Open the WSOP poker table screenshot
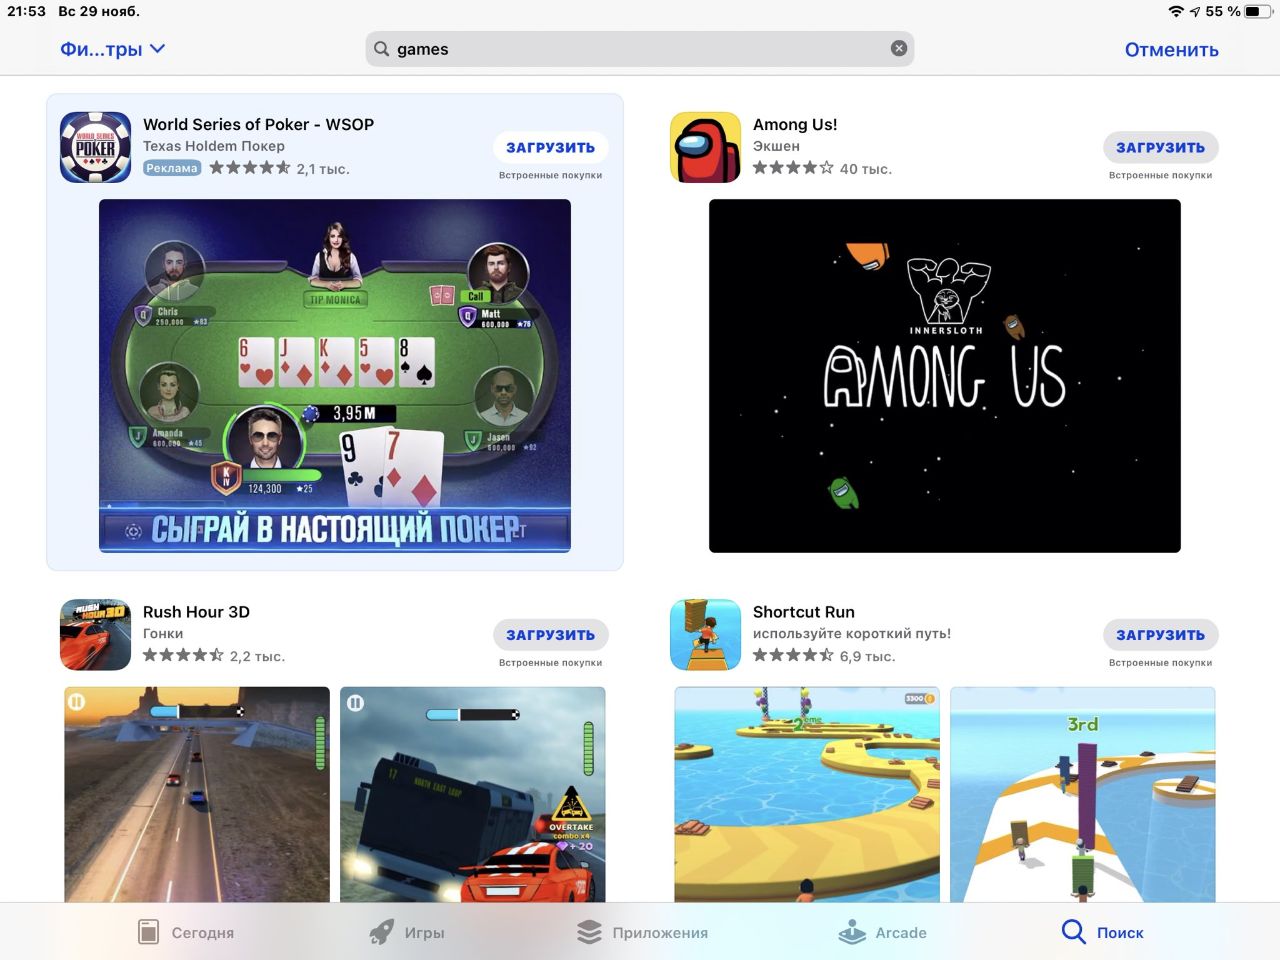The image size is (1280, 960). tap(335, 376)
